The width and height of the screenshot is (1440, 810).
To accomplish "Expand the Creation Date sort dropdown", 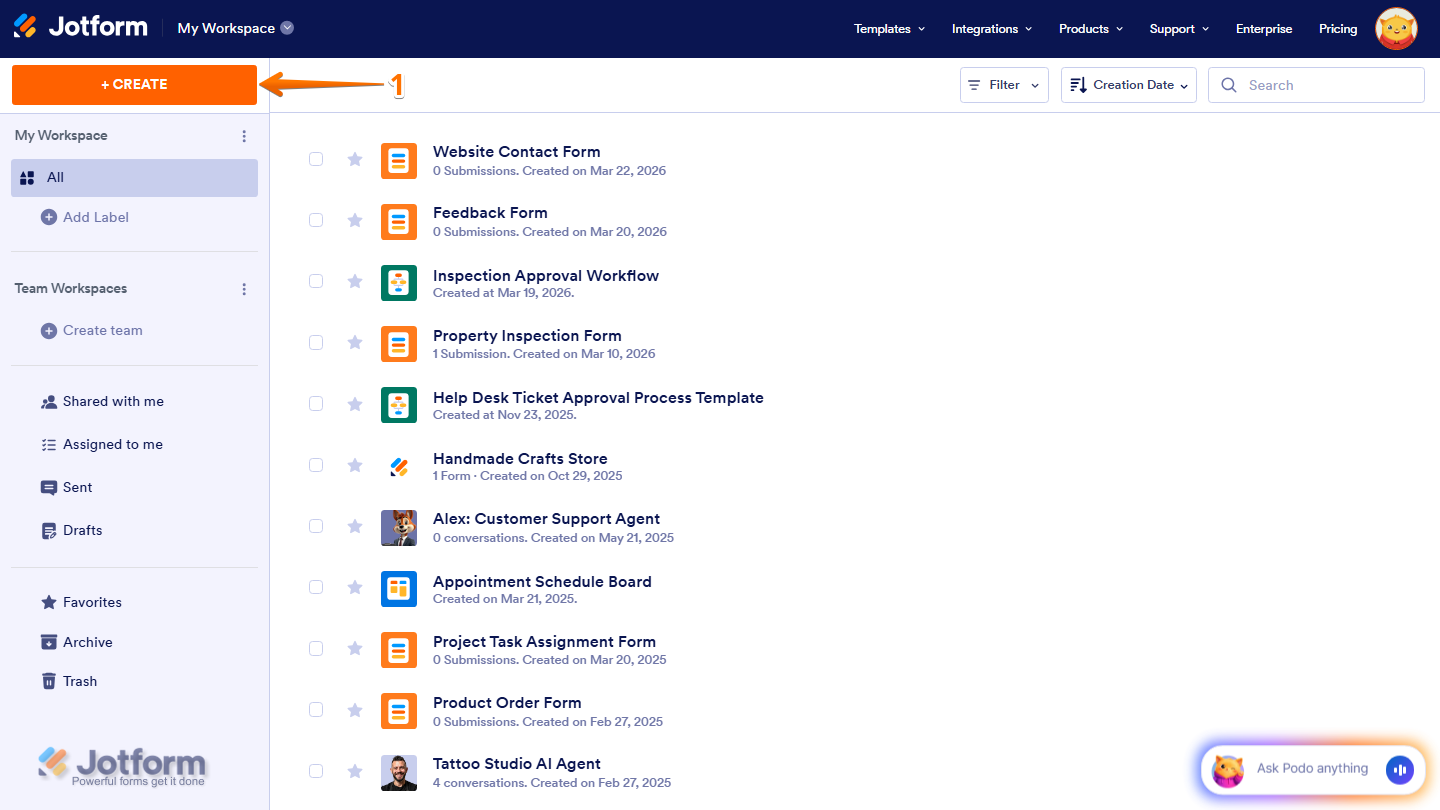I will click(1128, 84).
